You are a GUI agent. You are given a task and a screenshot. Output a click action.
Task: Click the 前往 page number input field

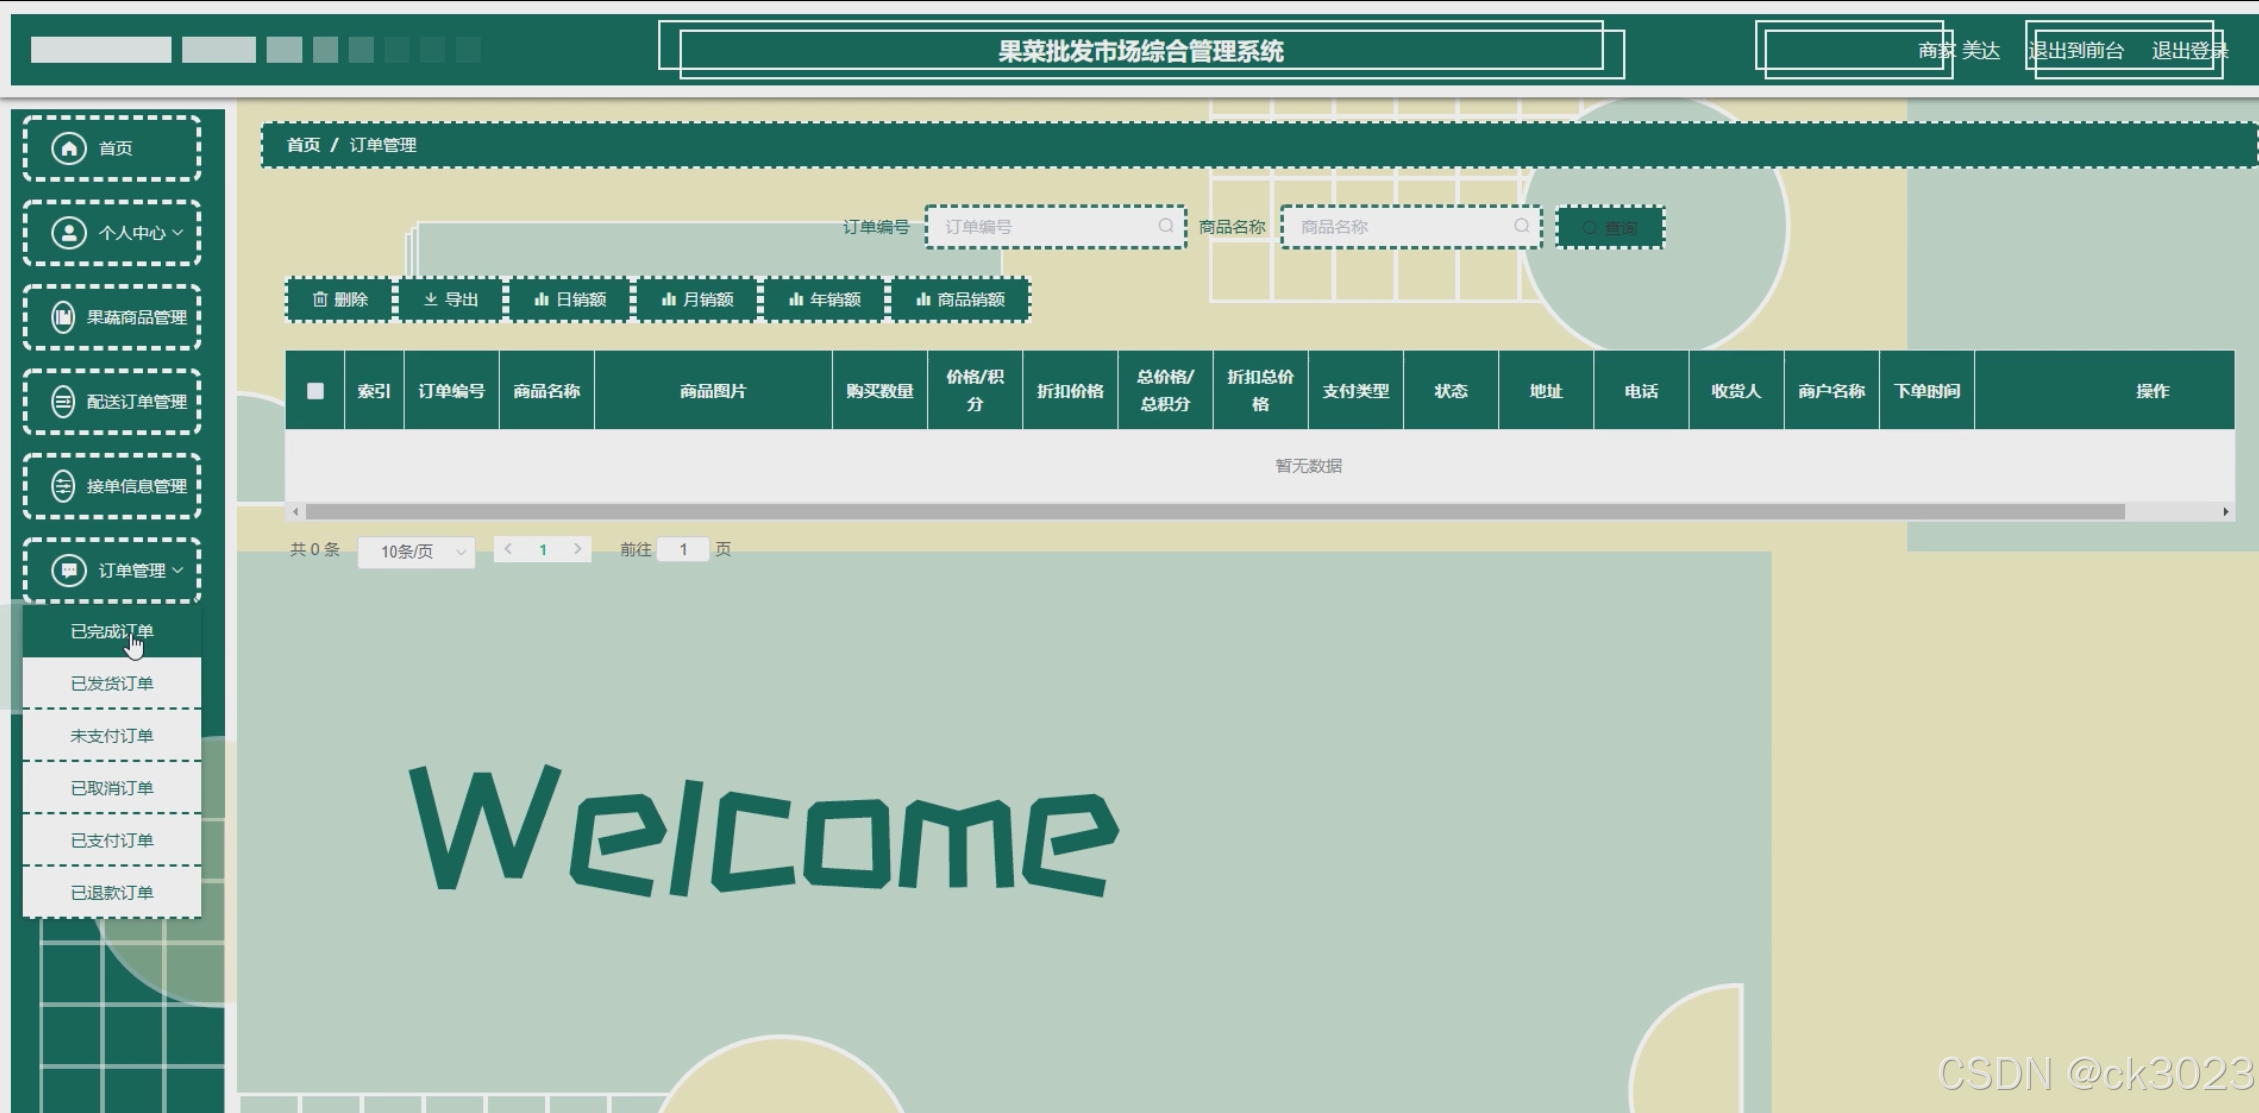point(683,550)
